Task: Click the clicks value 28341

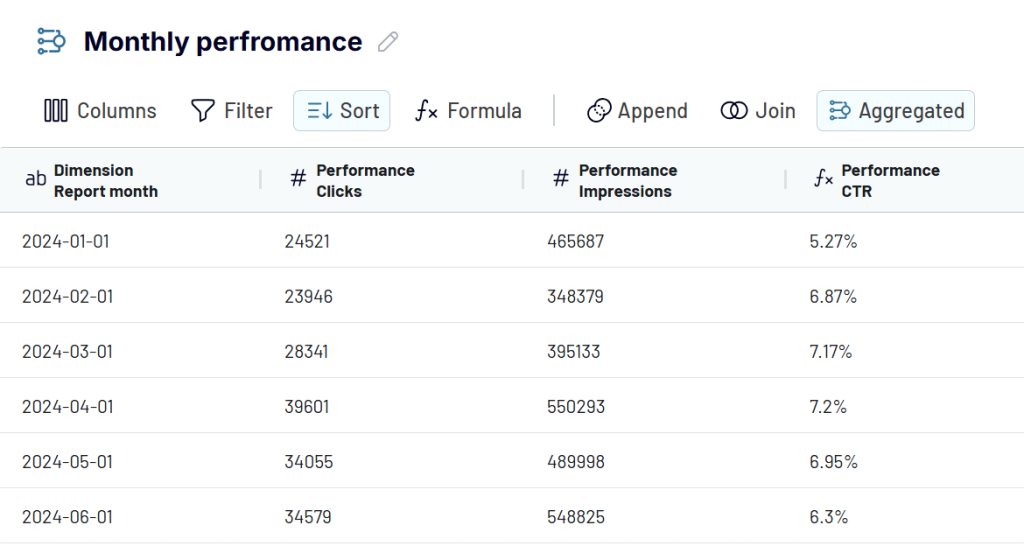Action: 306,352
